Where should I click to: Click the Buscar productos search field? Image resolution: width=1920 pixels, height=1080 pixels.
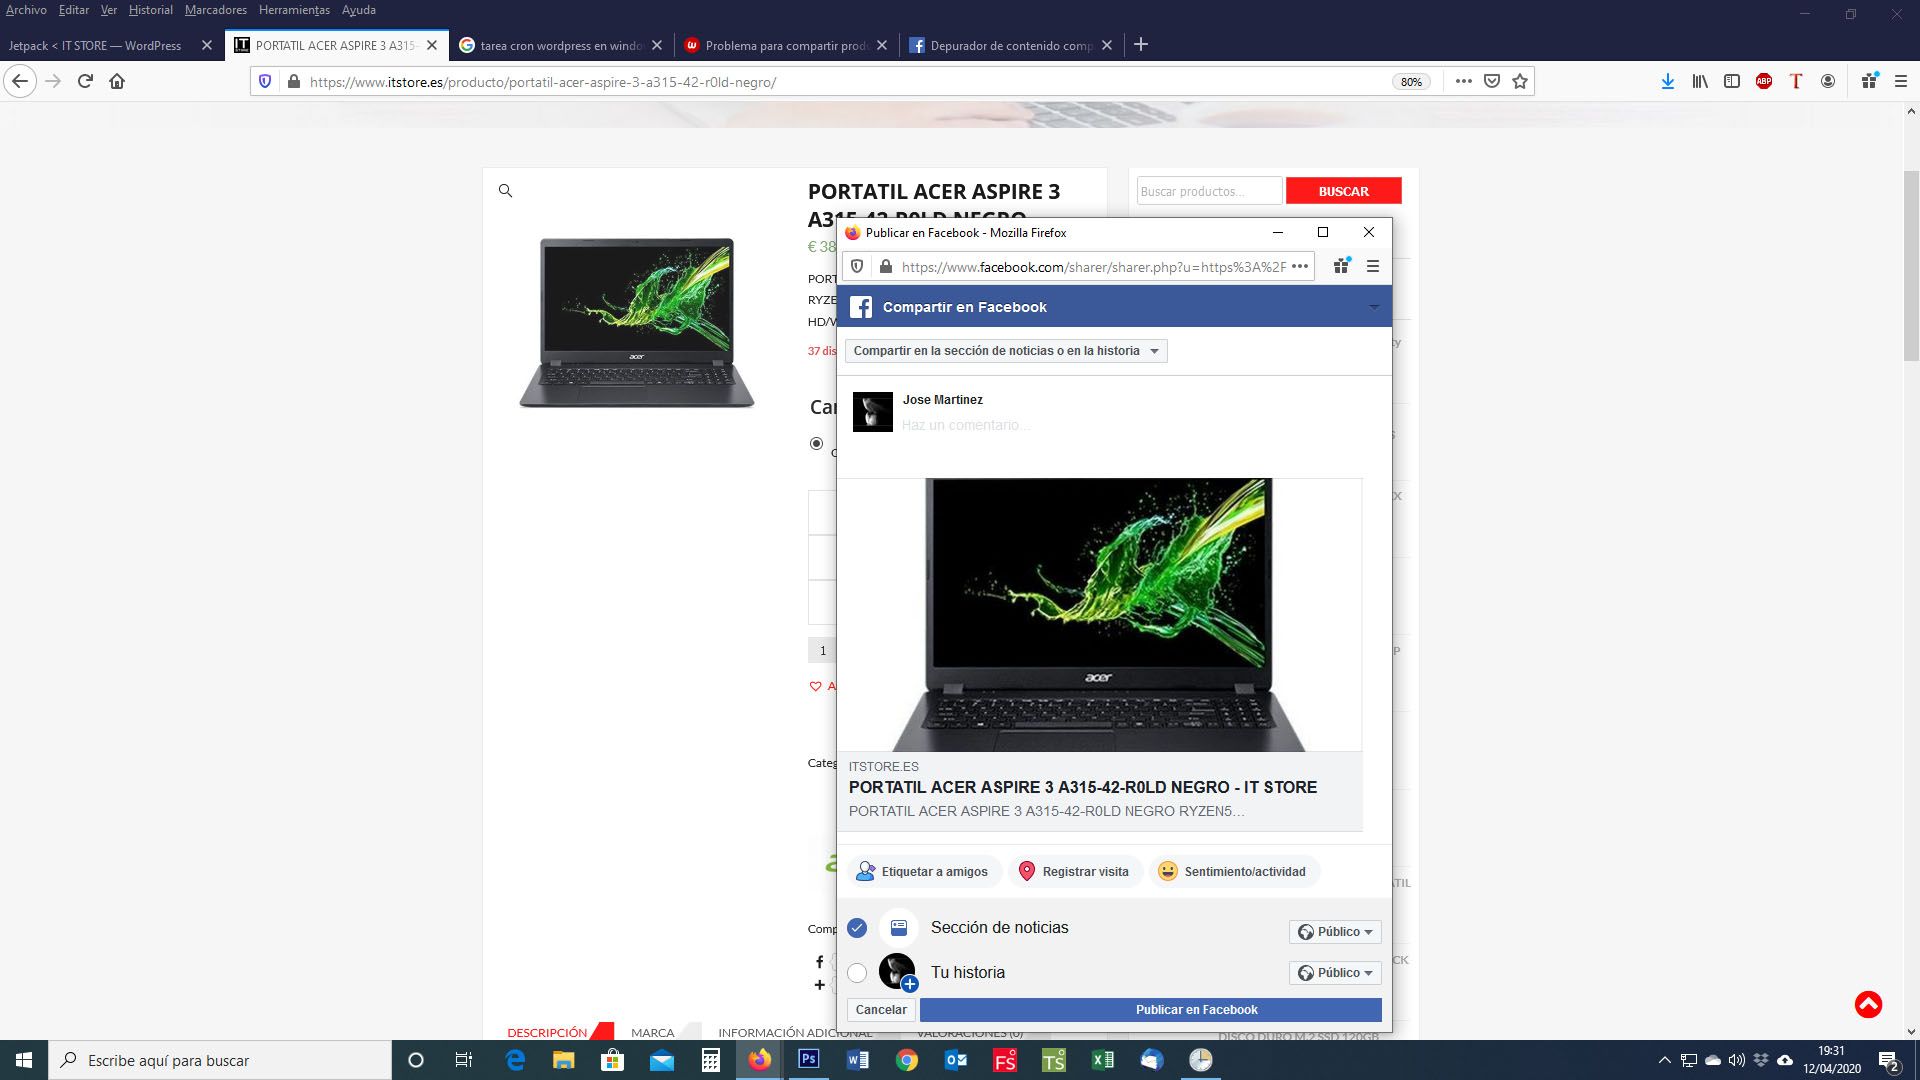1209,191
